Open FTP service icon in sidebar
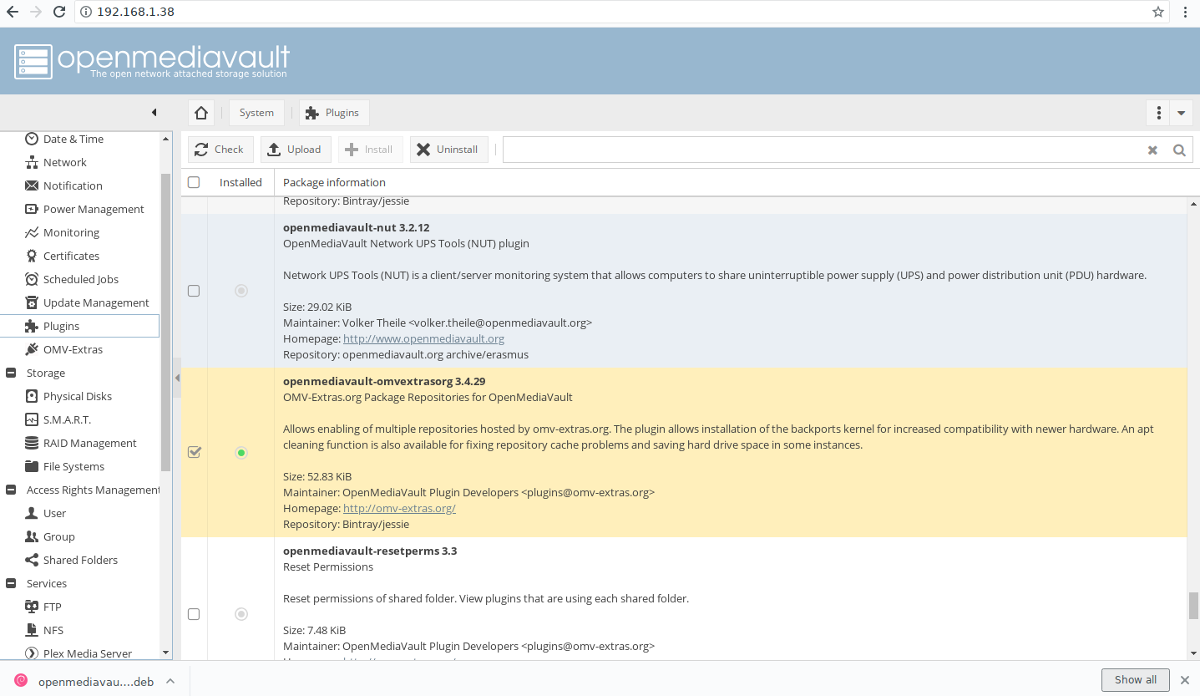1200x696 pixels. 32,607
